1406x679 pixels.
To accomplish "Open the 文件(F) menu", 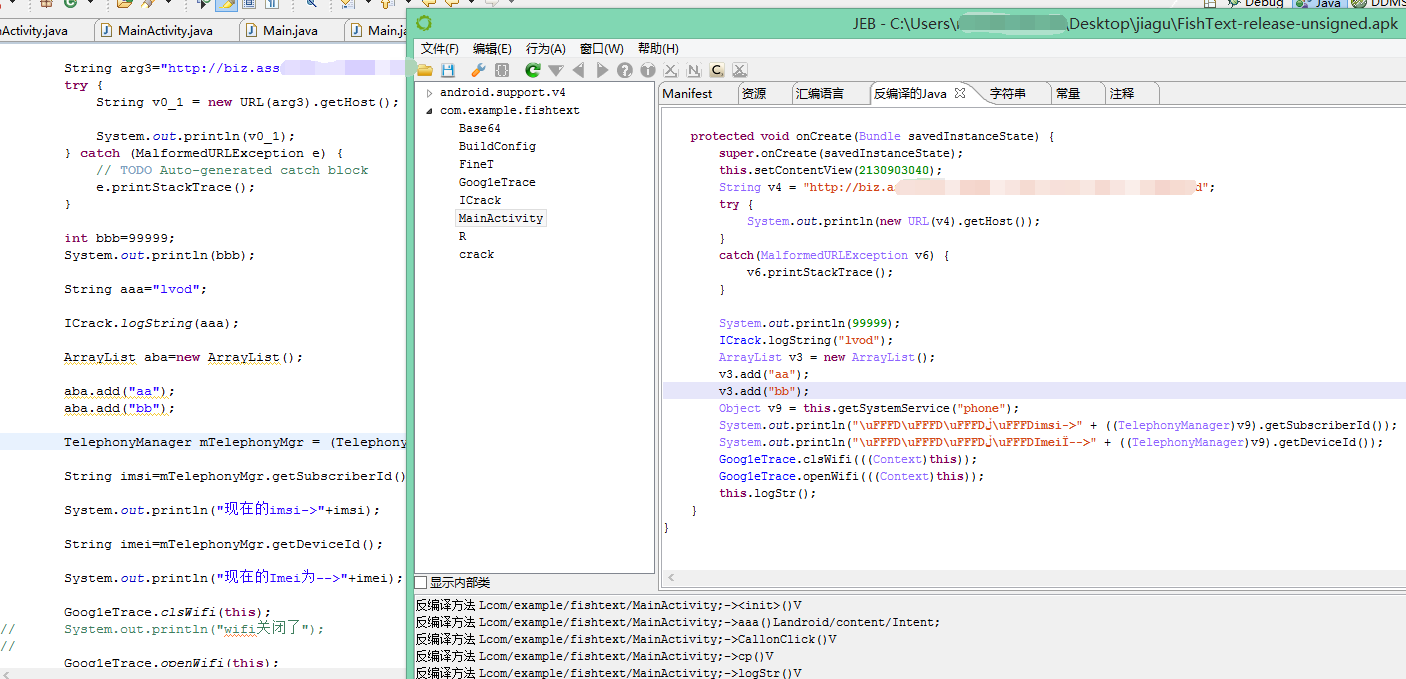I will tap(440, 48).
